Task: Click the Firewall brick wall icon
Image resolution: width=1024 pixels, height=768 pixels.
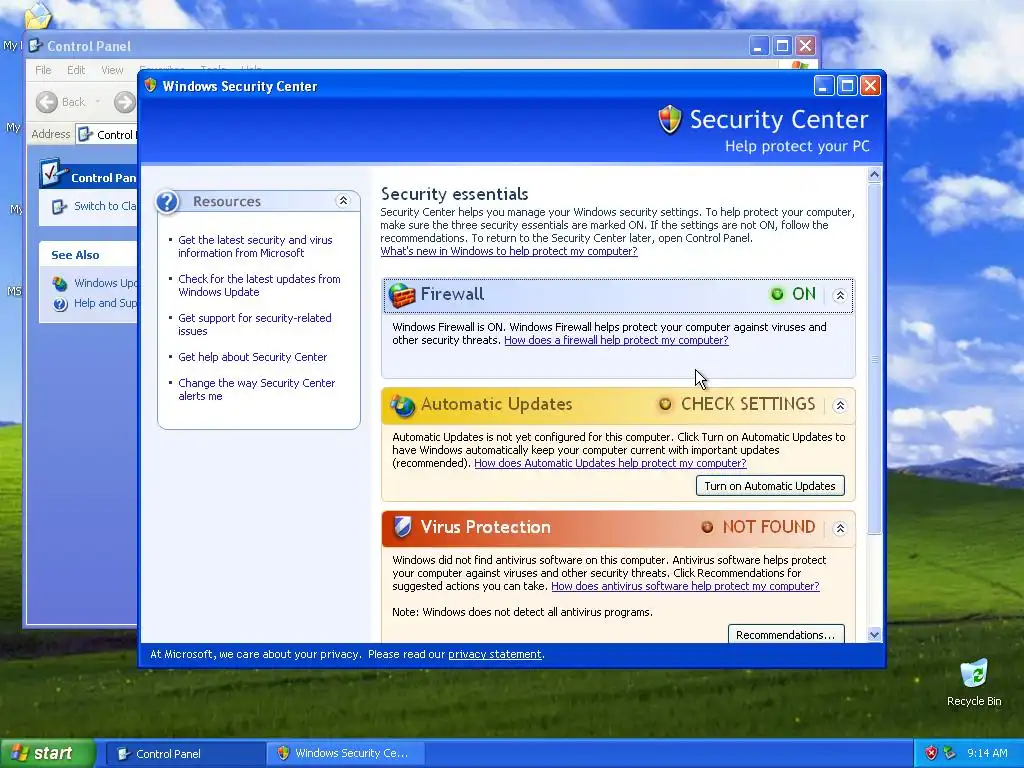Action: [x=402, y=295]
